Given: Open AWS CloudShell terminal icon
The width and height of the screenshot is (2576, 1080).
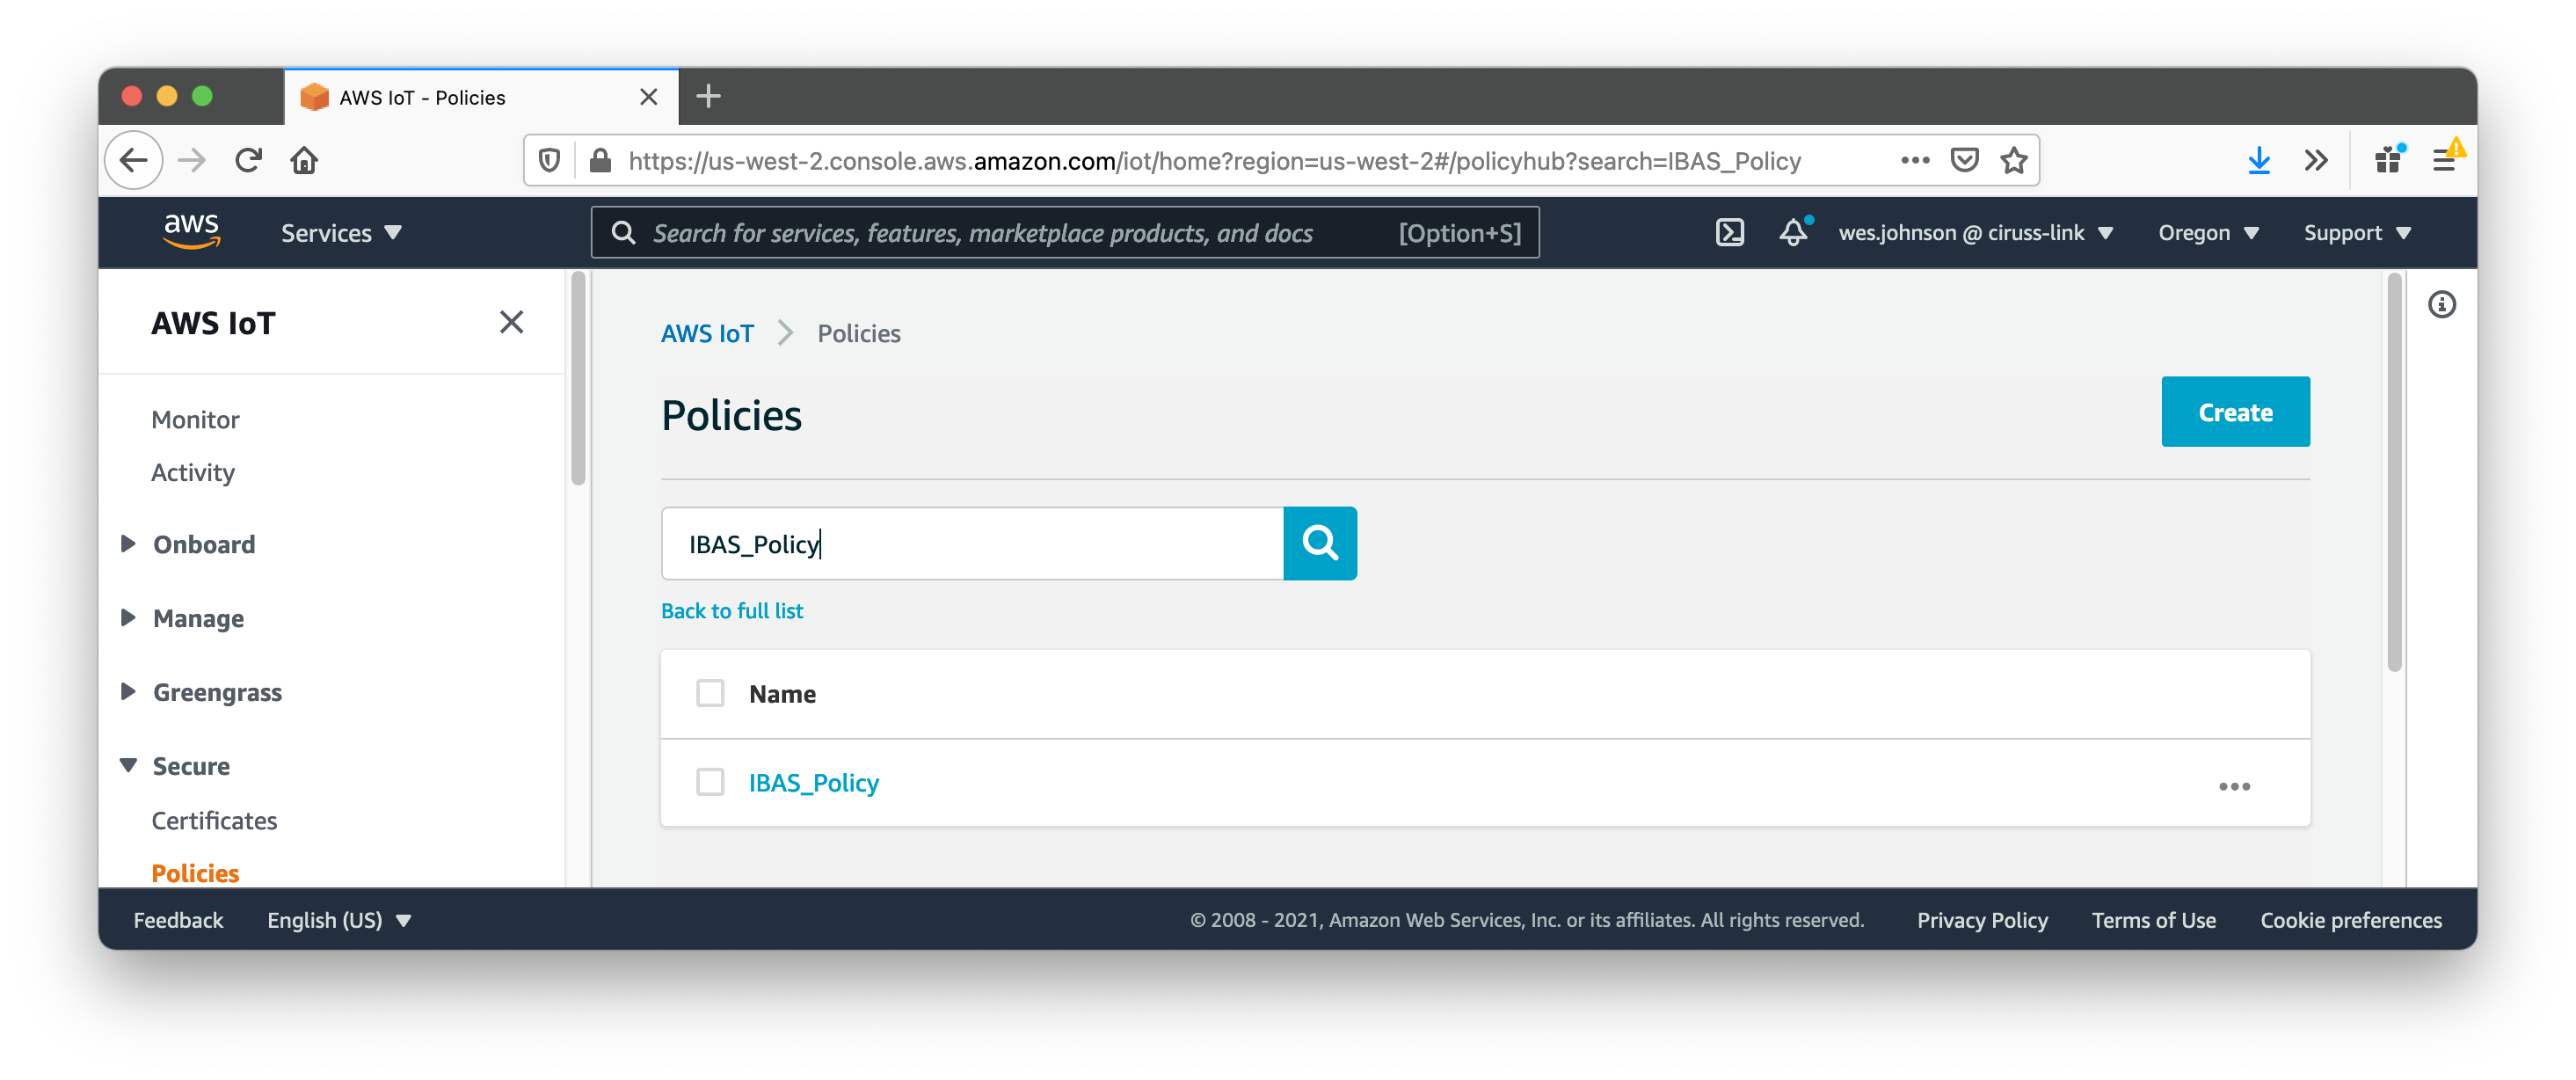Looking at the screenshot, I should click(x=1729, y=233).
